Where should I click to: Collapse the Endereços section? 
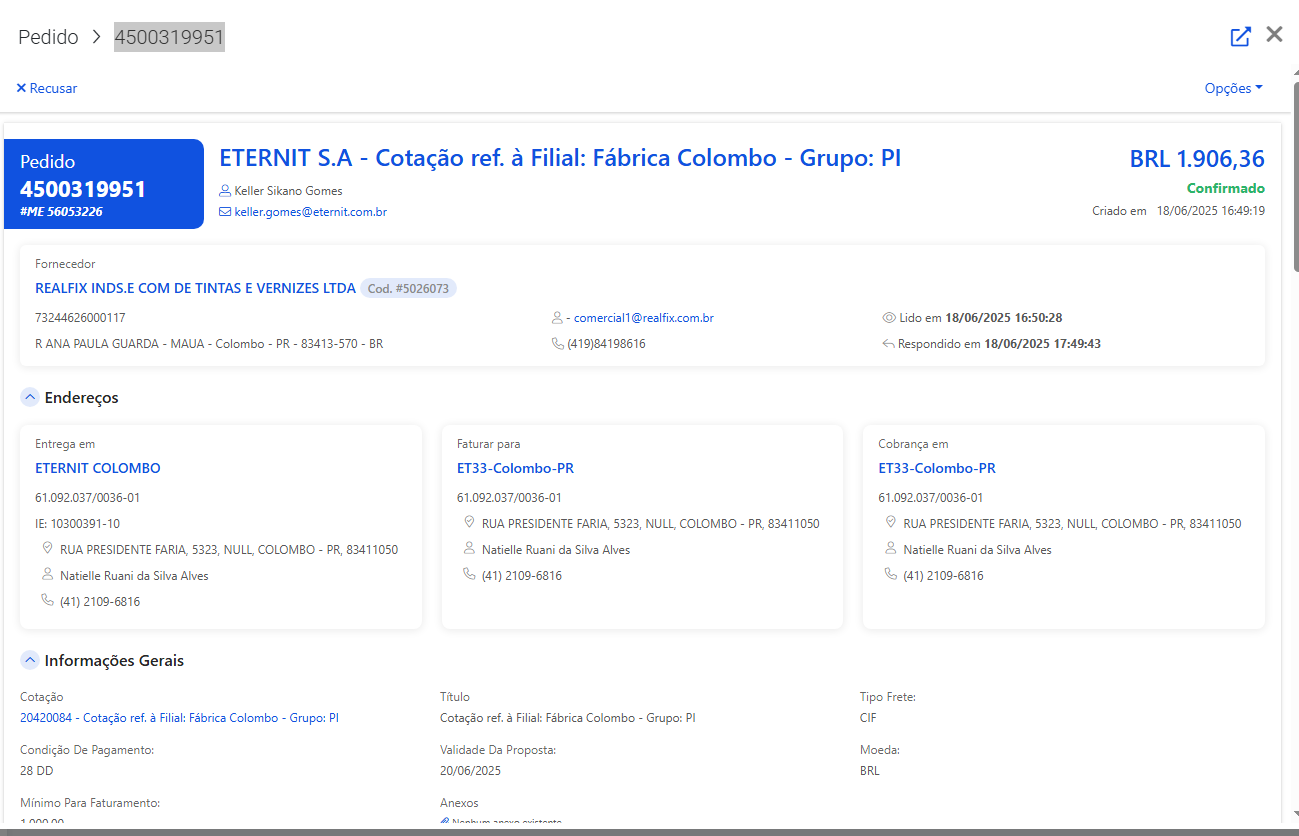(x=30, y=398)
